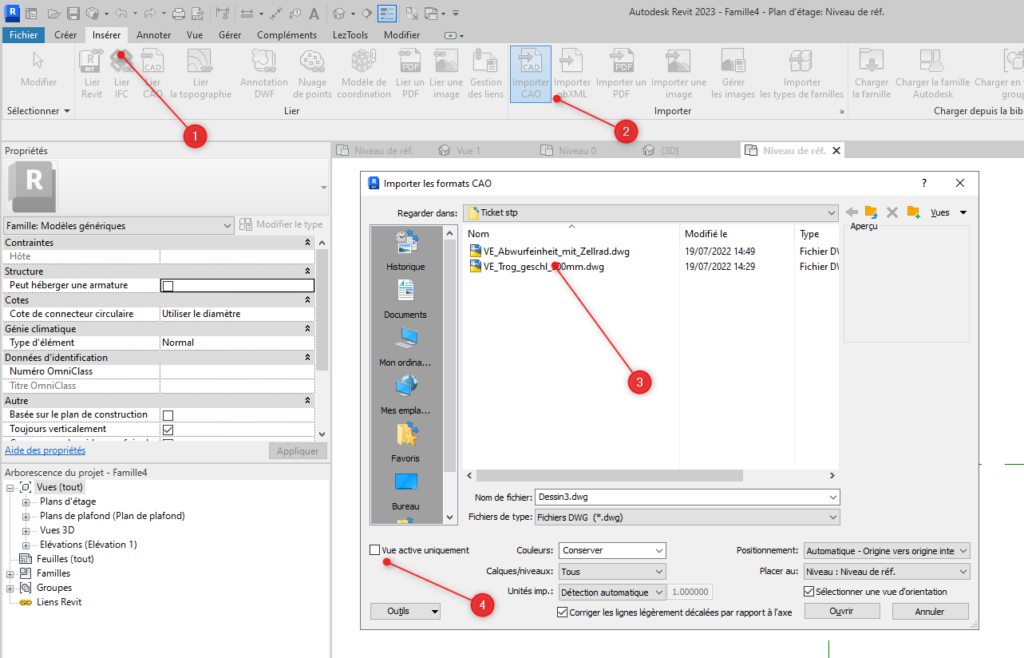Select the Lier IFC tool
Image resolution: width=1024 pixels, height=658 pixels.
[x=122, y=75]
